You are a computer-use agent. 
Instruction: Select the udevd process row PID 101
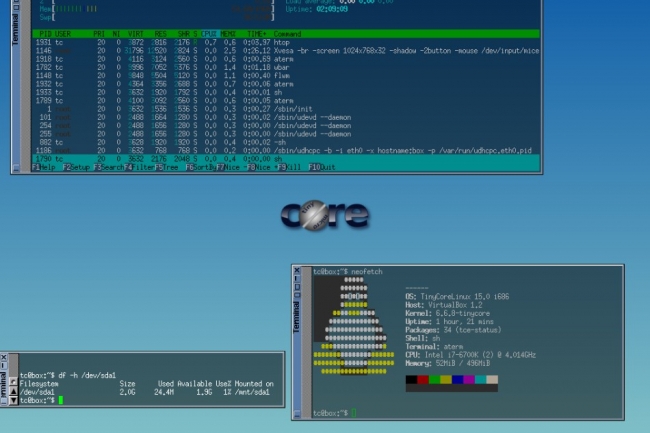pyautogui.click(x=286, y=117)
